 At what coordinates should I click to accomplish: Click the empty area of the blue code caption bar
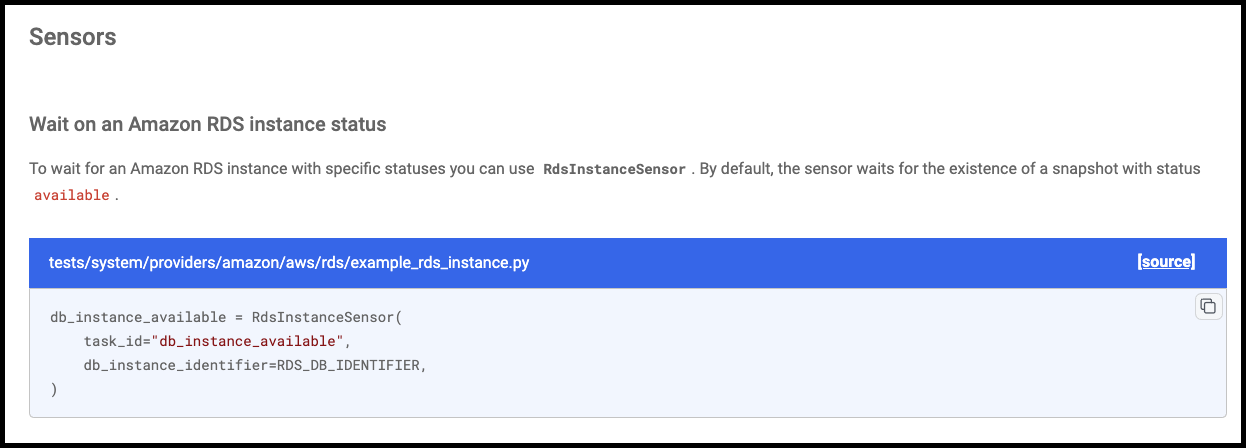pyautogui.click(x=830, y=262)
